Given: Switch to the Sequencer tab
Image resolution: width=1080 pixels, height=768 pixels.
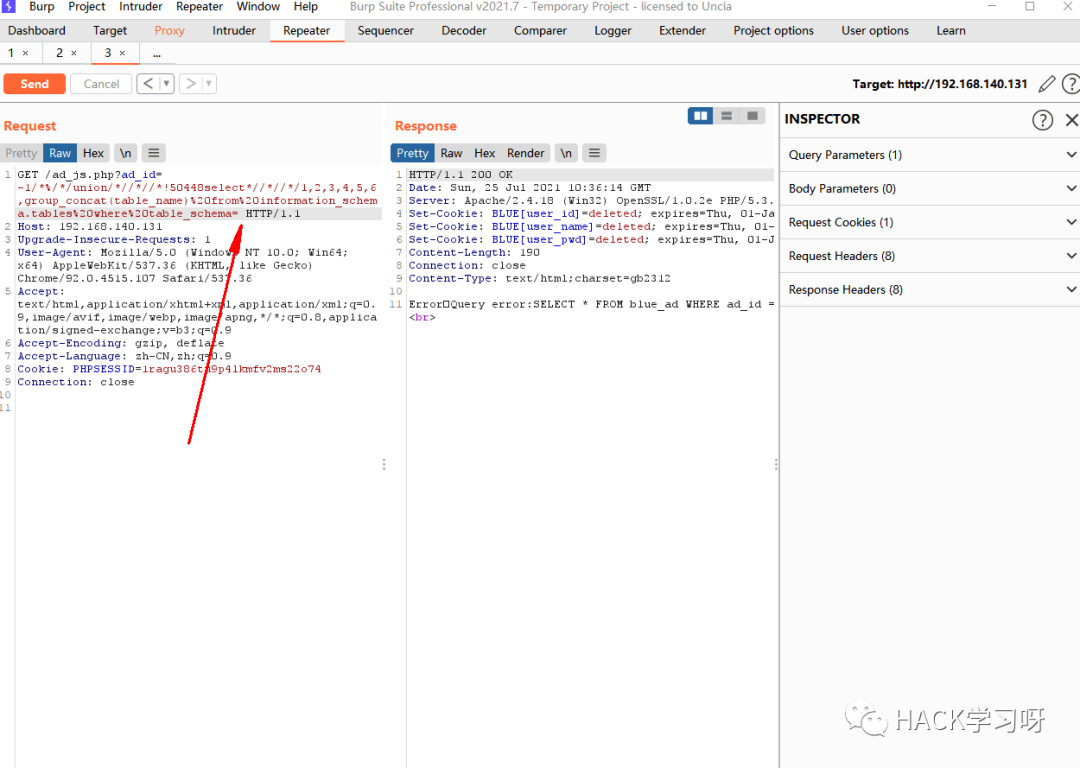Looking at the screenshot, I should 386,31.
